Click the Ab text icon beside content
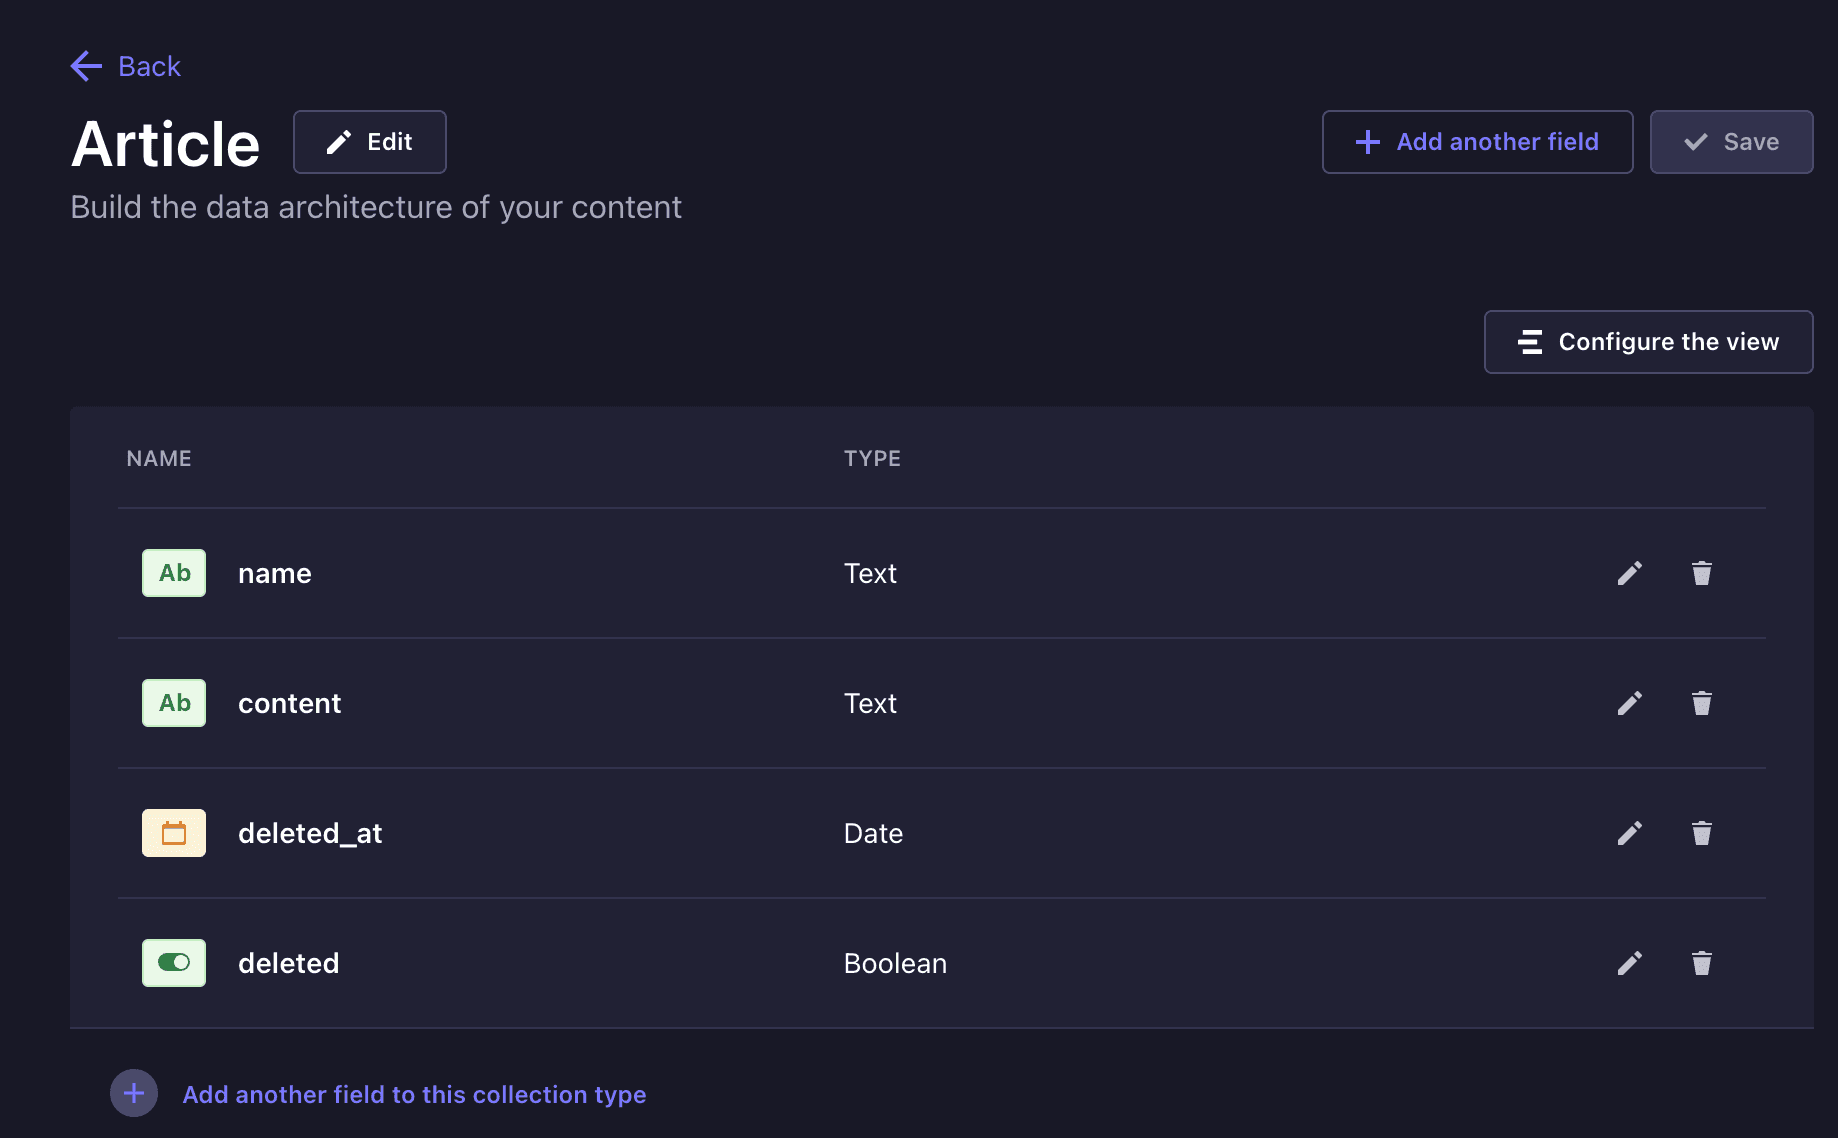This screenshot has height=1138, width=1838. click(174, 703)
